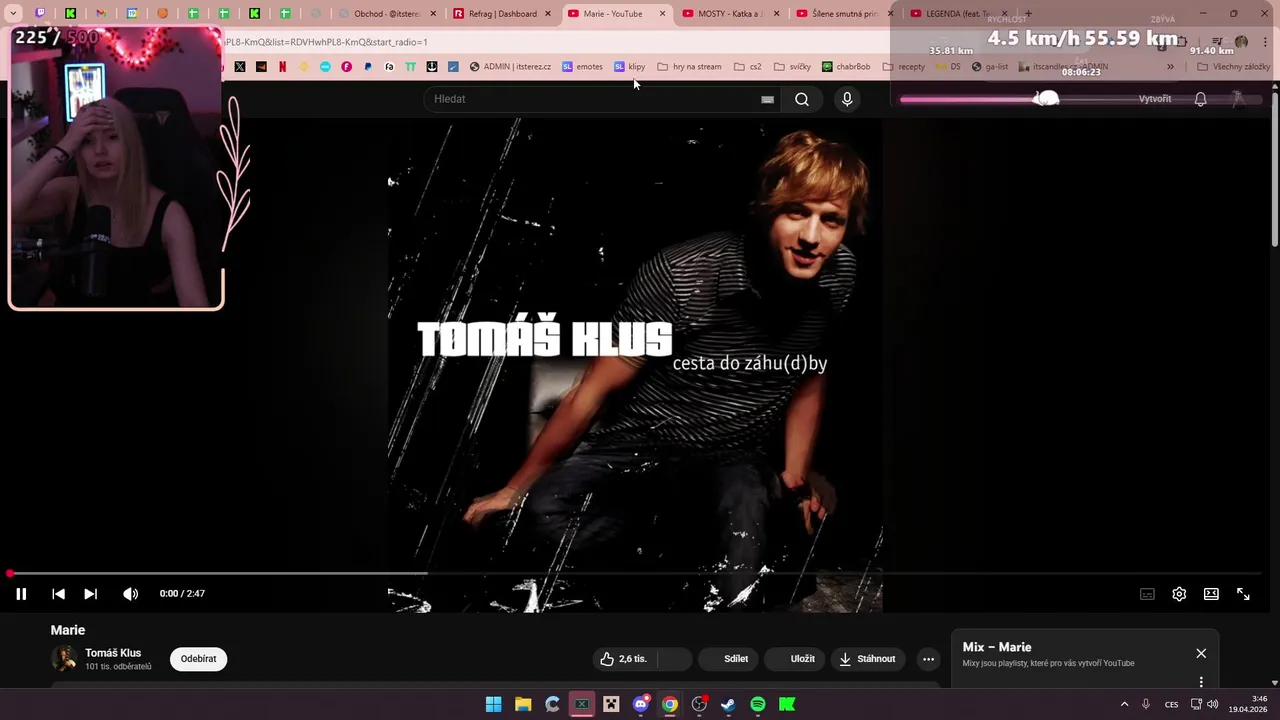This screenshot has height=720, width=1280.
Task: Open the Mix panel three-dot options
Action: point(1201,682)
